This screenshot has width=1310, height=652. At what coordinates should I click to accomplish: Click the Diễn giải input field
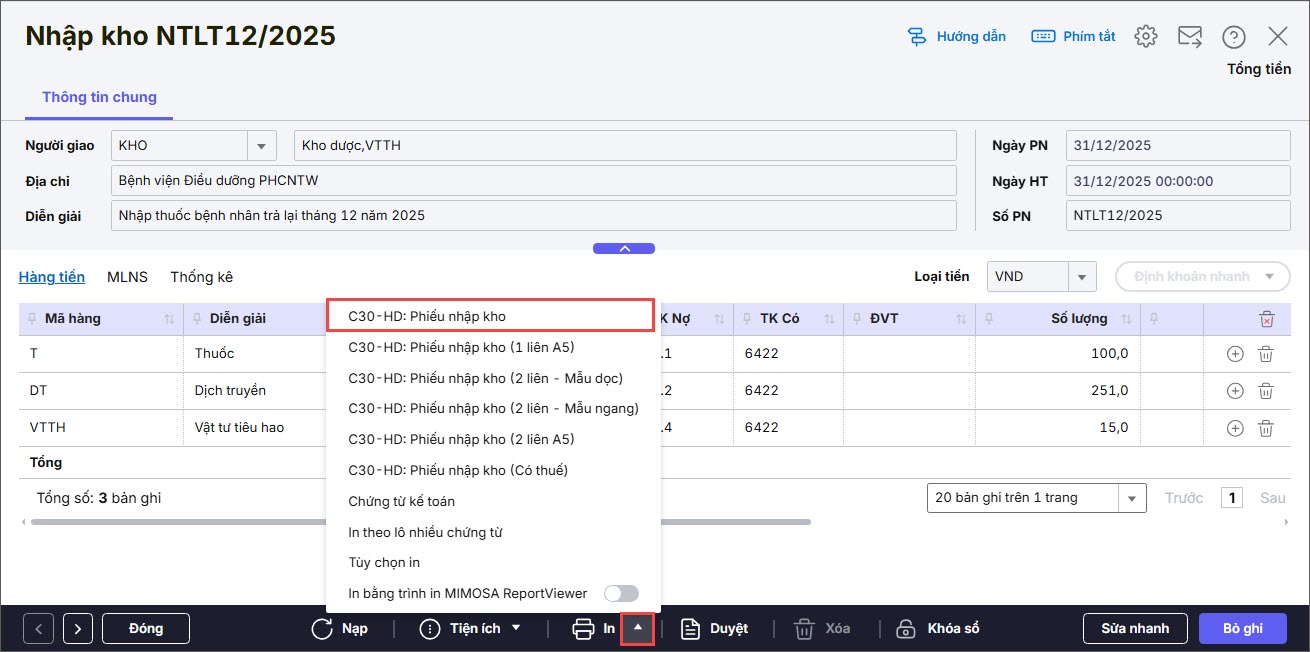pyautogui.click(x=534, y=216)
